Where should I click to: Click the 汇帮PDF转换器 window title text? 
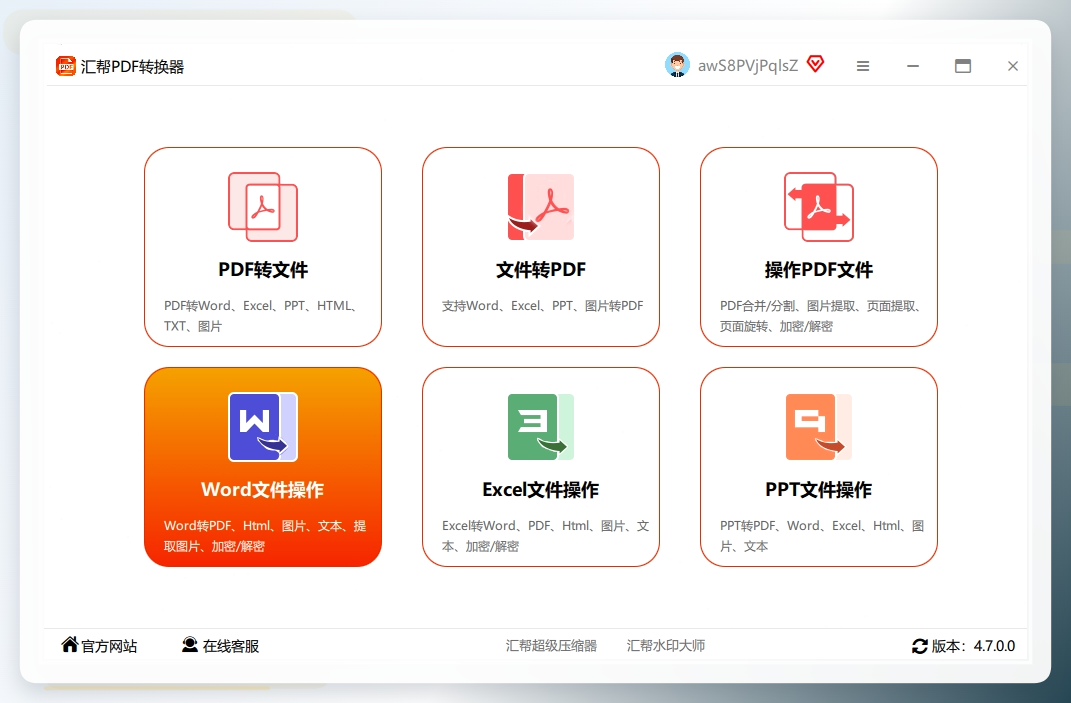[133, 66]
